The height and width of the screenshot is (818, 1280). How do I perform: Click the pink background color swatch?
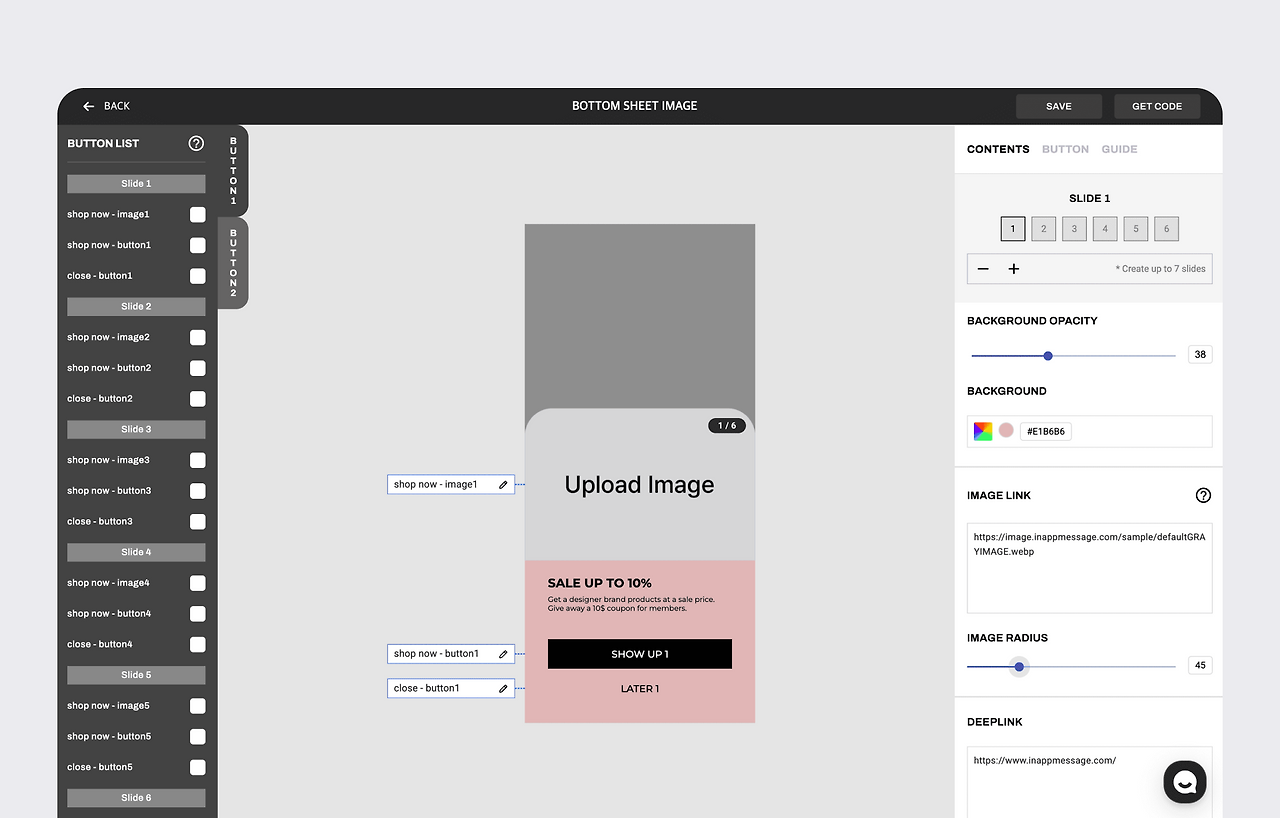(1006, 431)
